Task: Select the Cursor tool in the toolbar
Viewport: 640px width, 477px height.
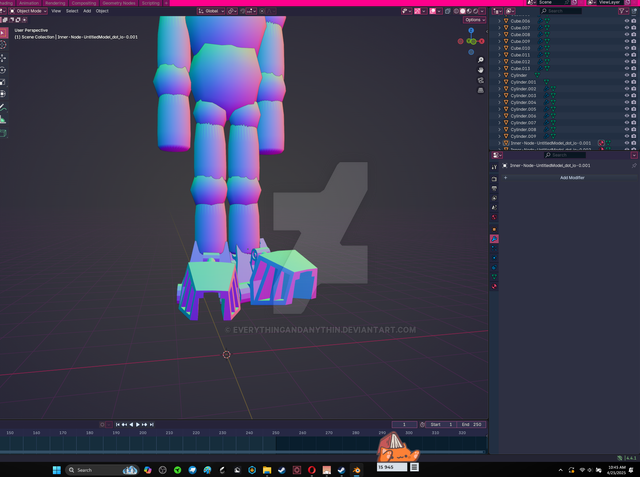Action: tap(3, 44)
